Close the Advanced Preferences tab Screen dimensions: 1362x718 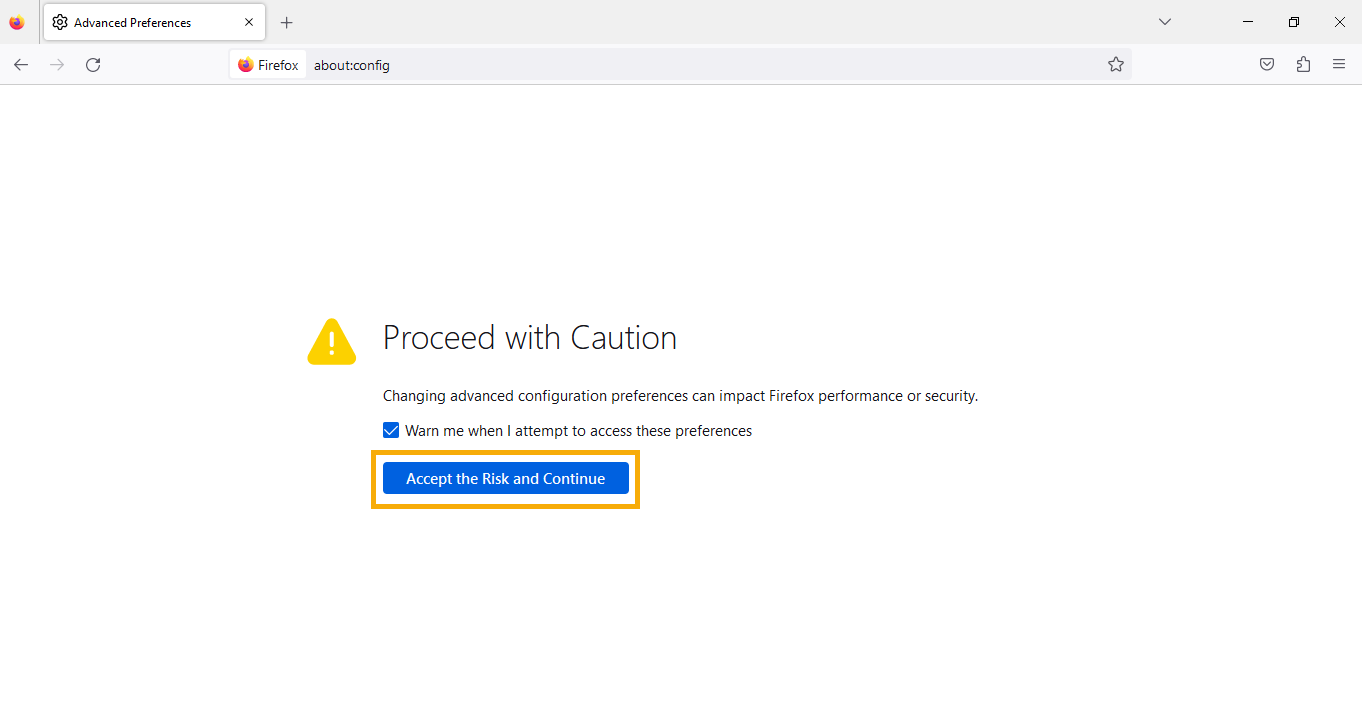click(249, 22)
